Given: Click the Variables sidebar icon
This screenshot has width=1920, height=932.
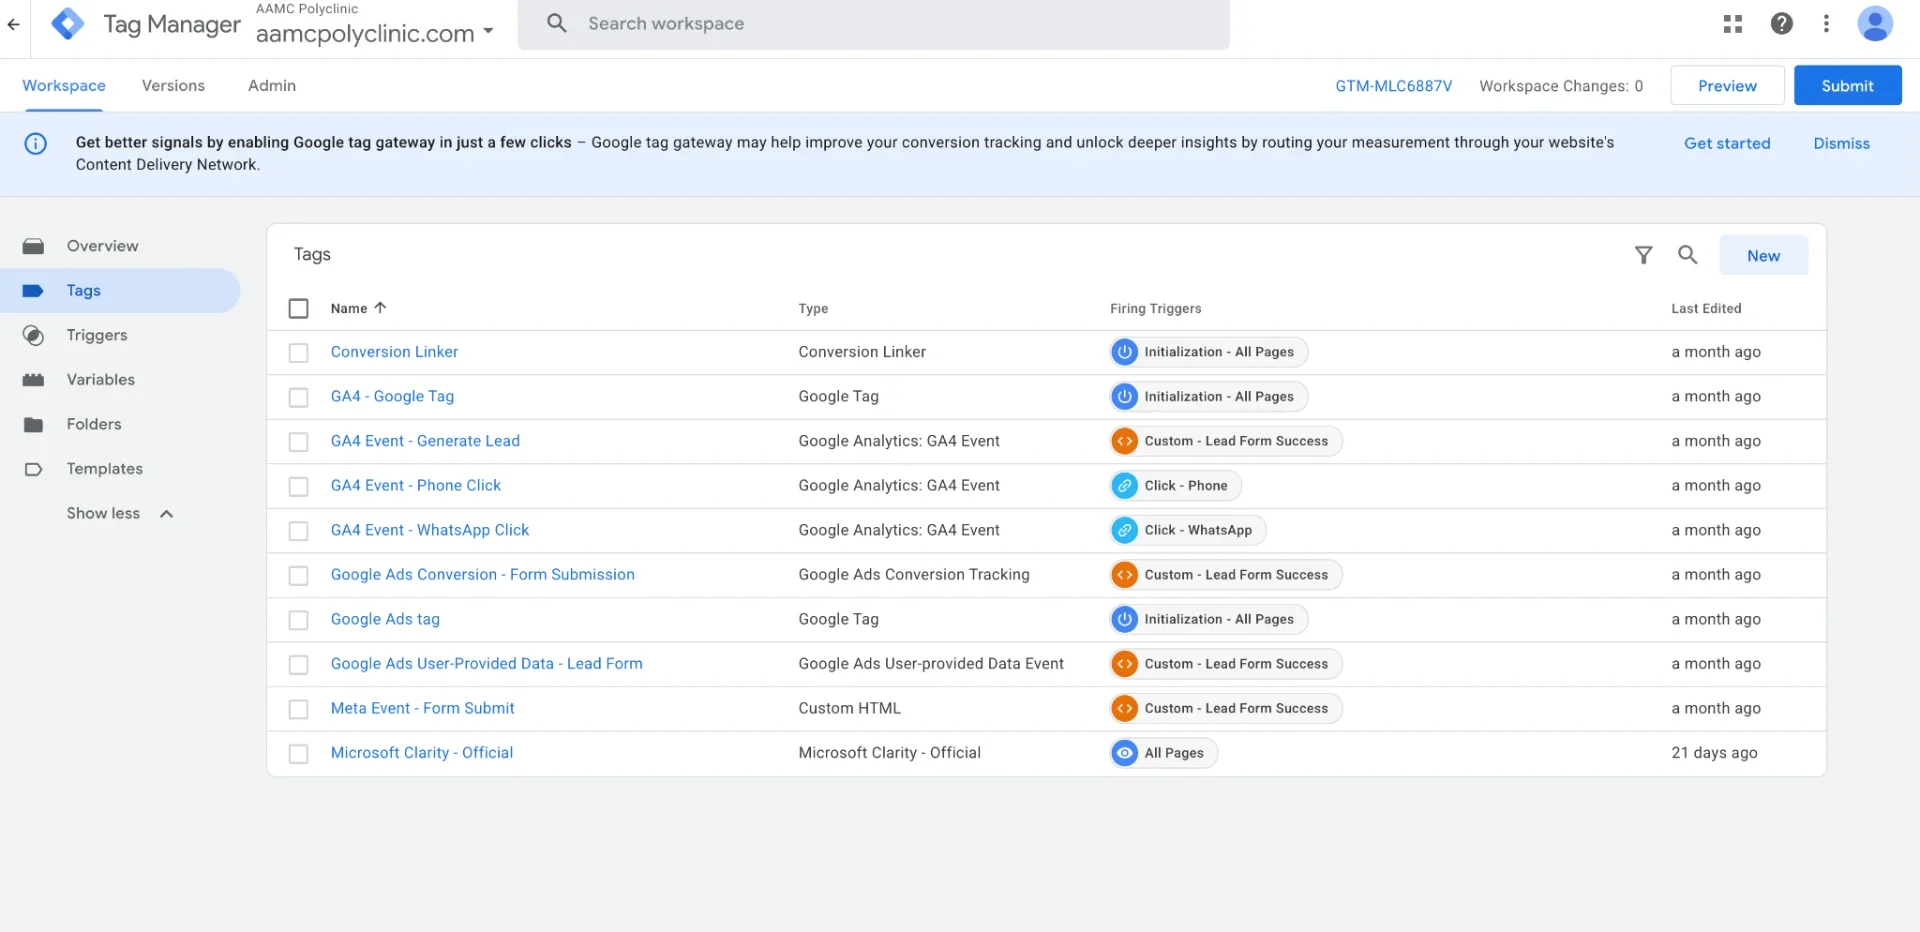Looking at the screenshot, I should 33,380.
